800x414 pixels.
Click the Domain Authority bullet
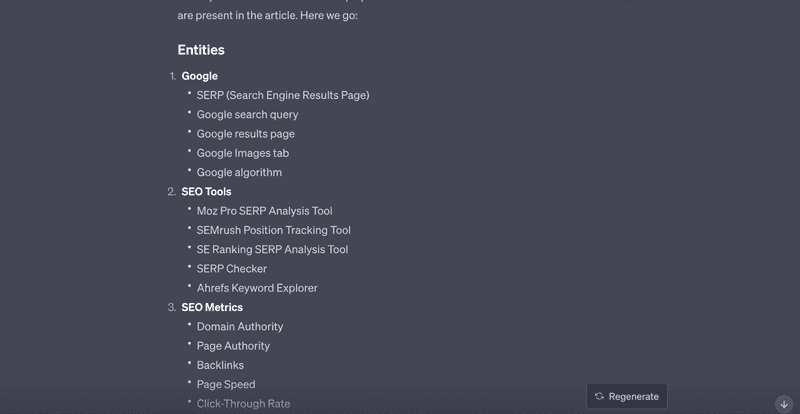coord(240,327)
